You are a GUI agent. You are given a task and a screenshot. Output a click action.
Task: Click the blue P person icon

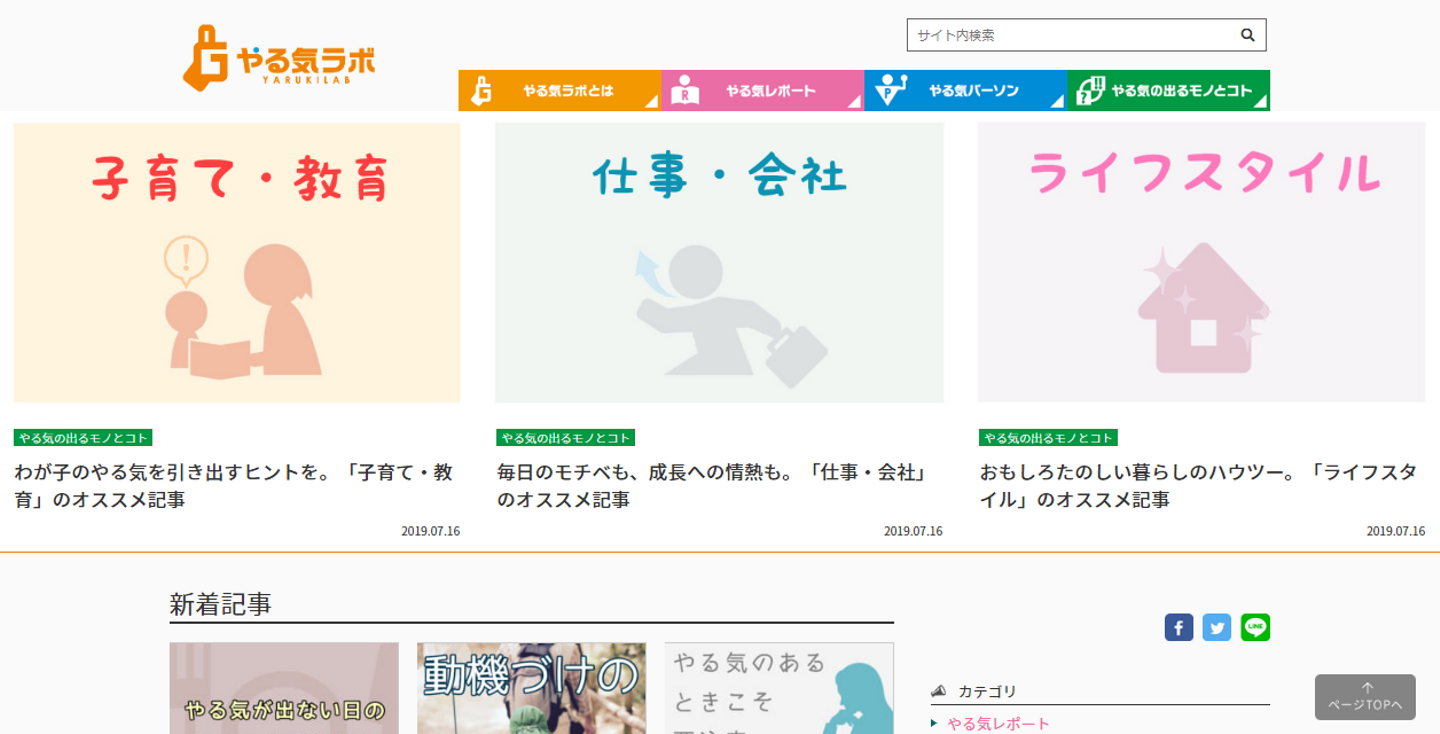click(x=889, y=90)
